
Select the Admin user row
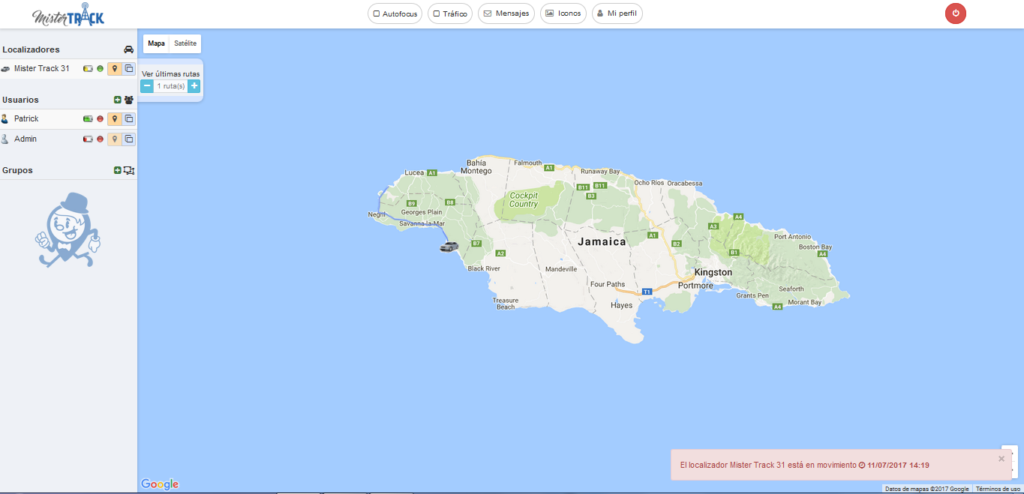[69, 139]
